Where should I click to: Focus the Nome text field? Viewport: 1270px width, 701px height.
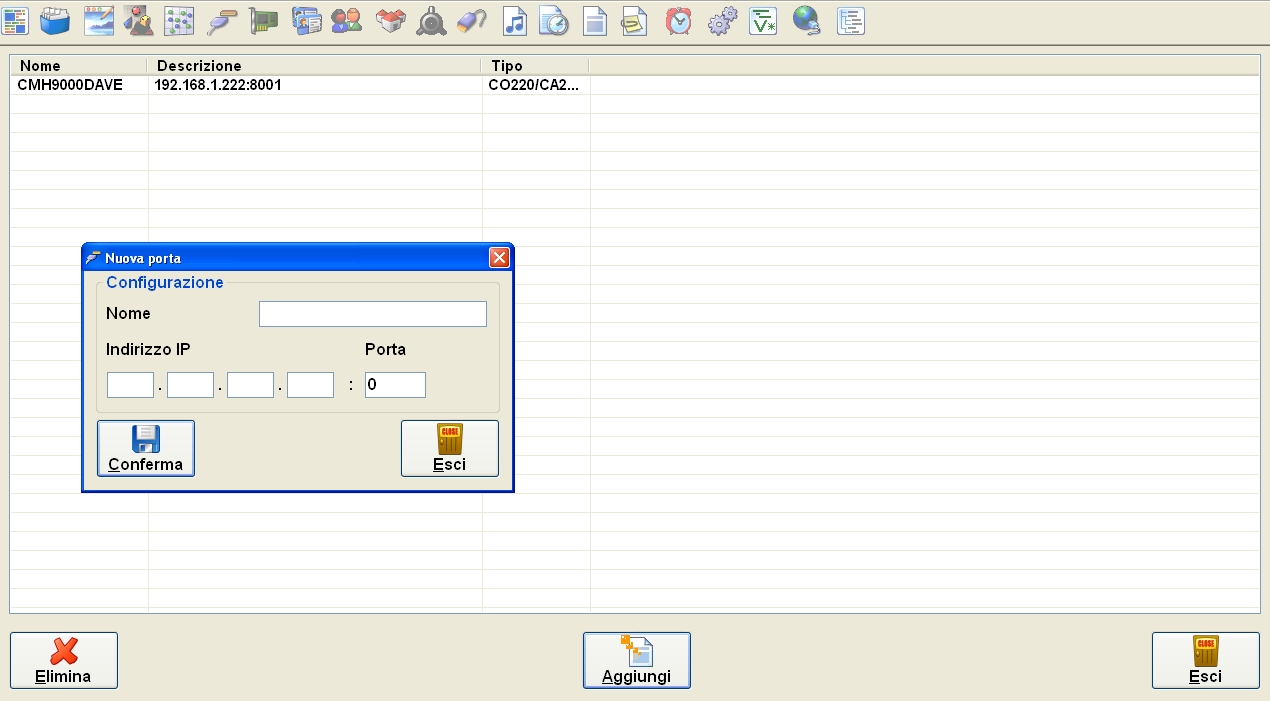[x=372, y=314]
